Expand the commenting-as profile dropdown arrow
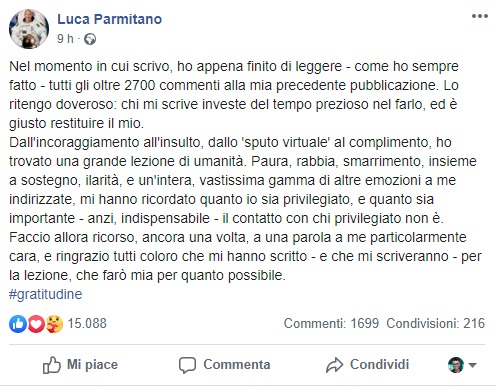Image resolution: width=496 pixels, height=386 pixels. pos(472,365)
